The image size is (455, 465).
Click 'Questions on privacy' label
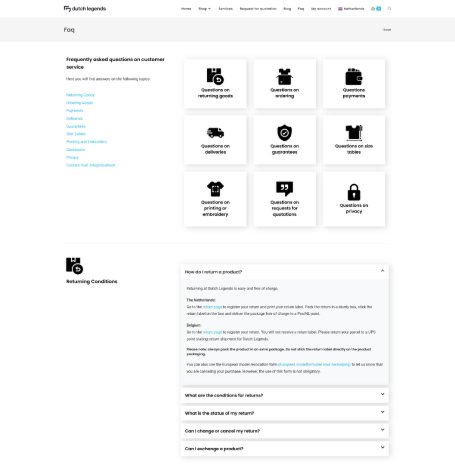(x=354, y=208)
